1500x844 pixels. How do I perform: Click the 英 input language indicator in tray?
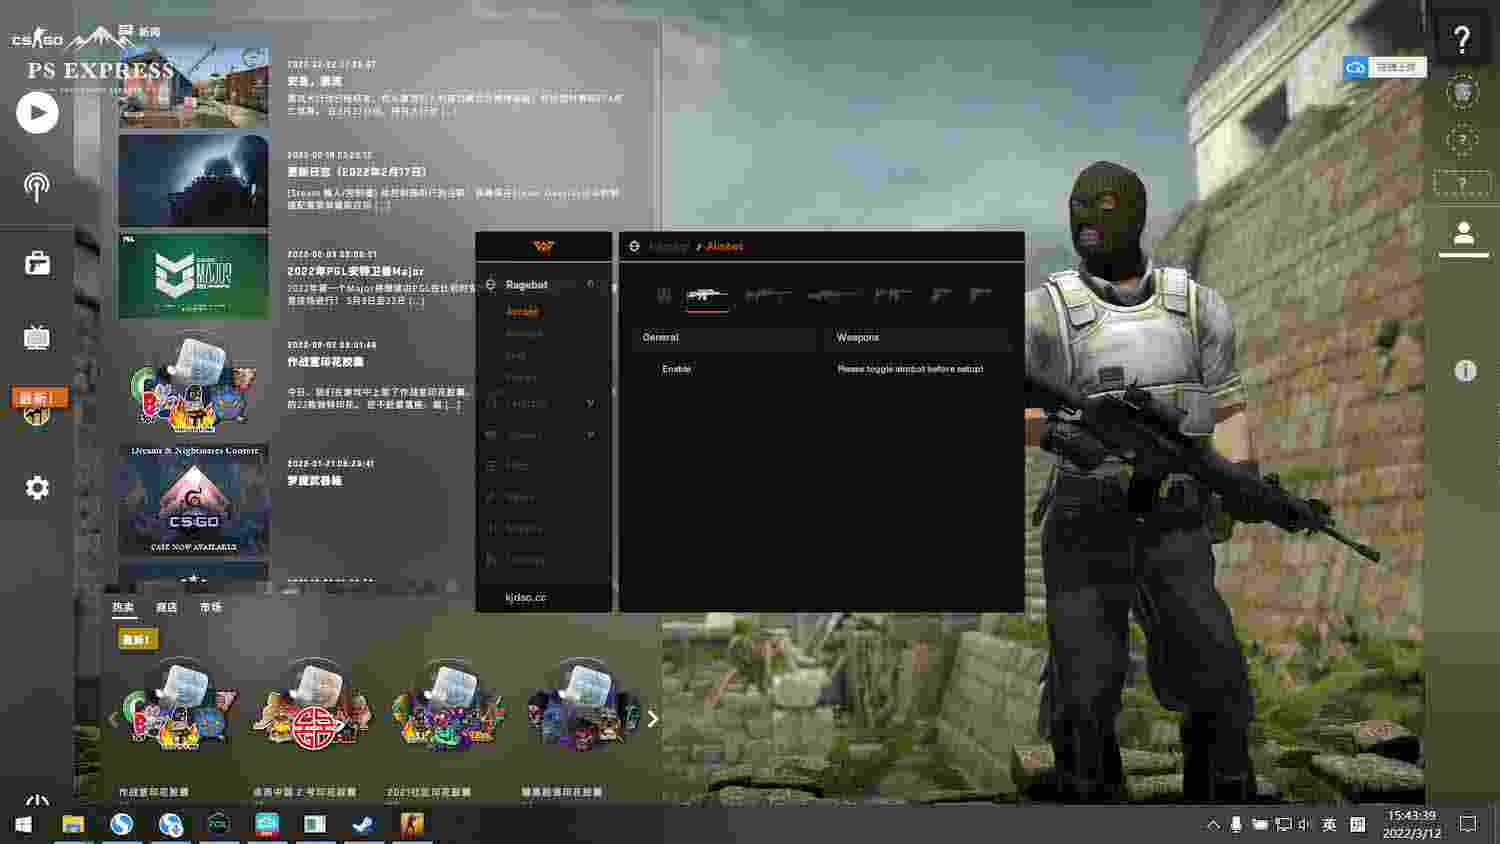(x=1329, y=824)
